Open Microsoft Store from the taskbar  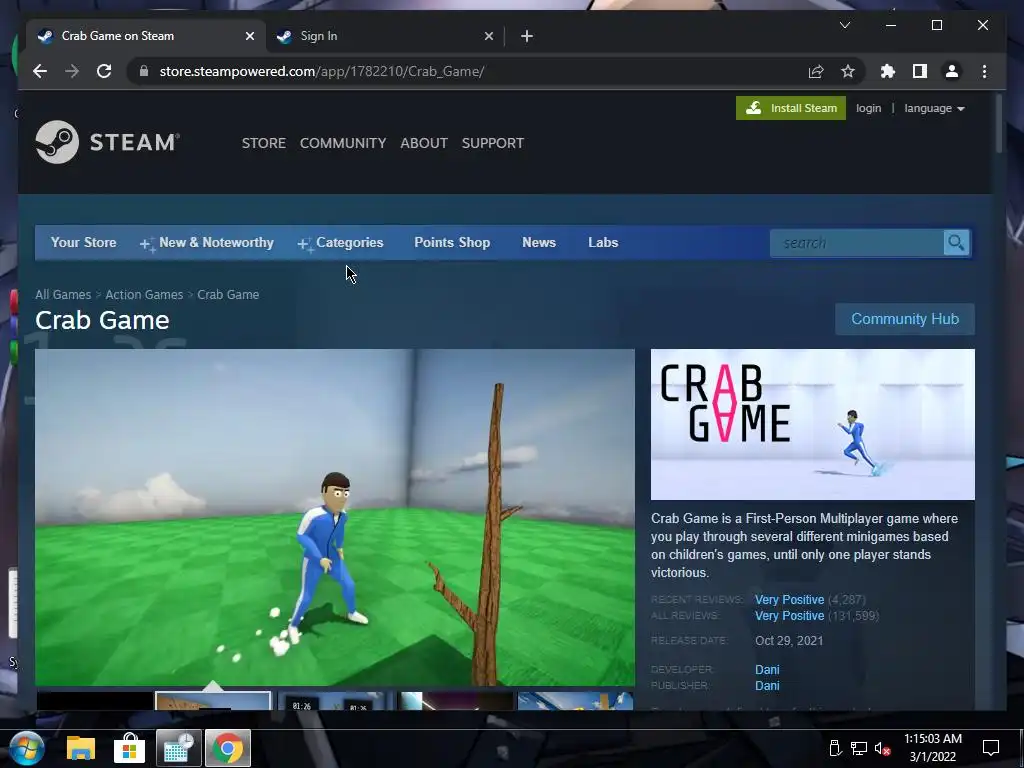pos(129,748)
